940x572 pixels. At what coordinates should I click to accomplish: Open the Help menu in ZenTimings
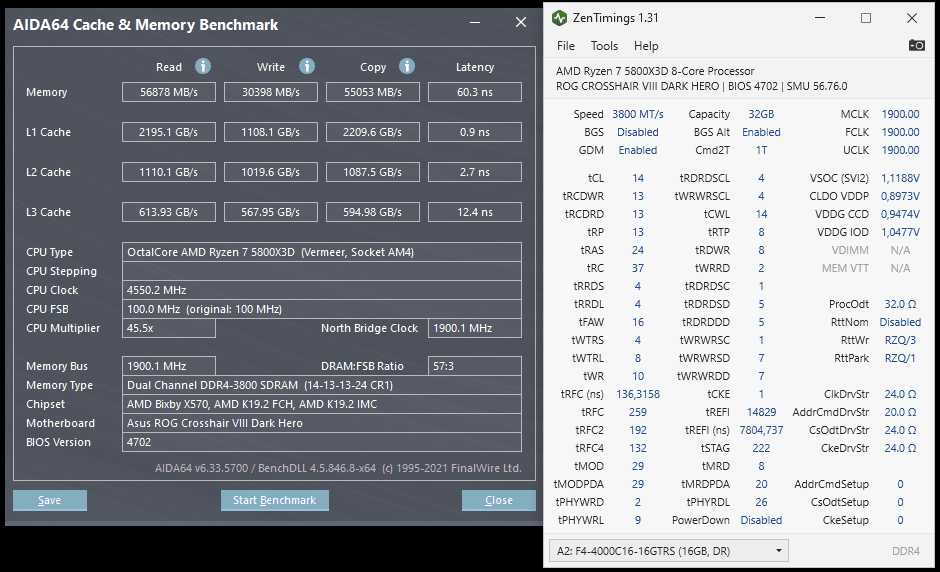click(x=646, y=46)
